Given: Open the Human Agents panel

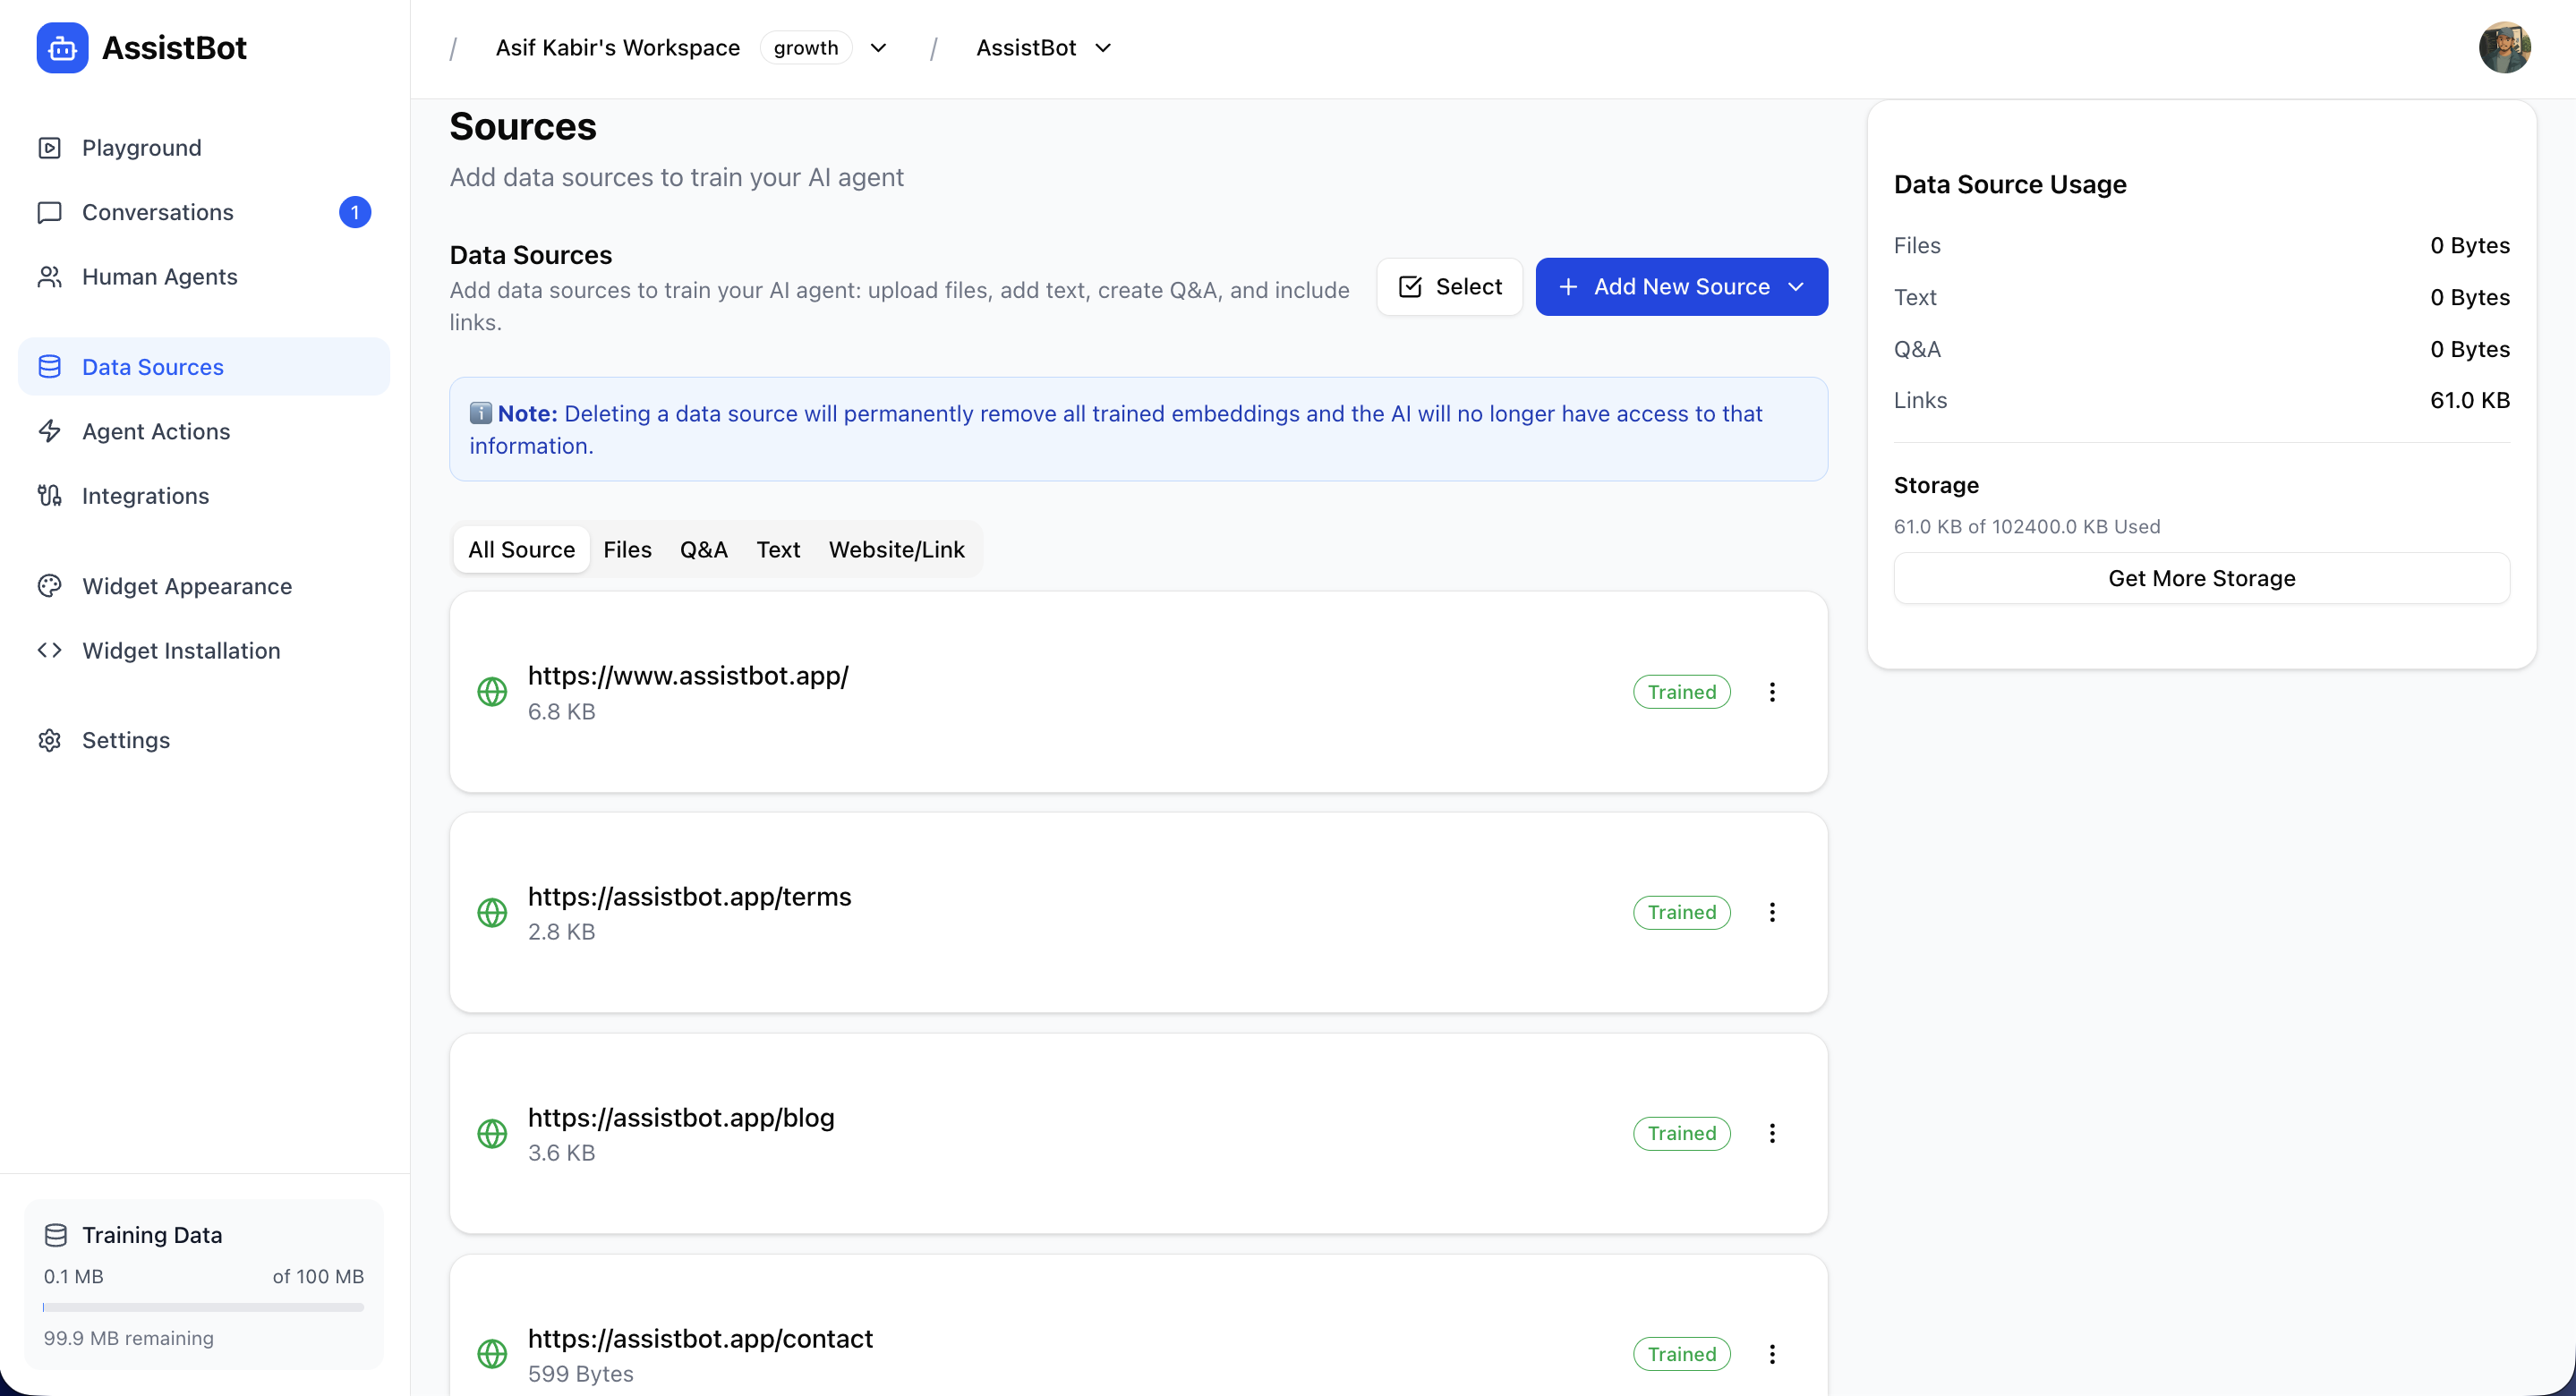Looking at the screenshot, I should pos(159,277).
